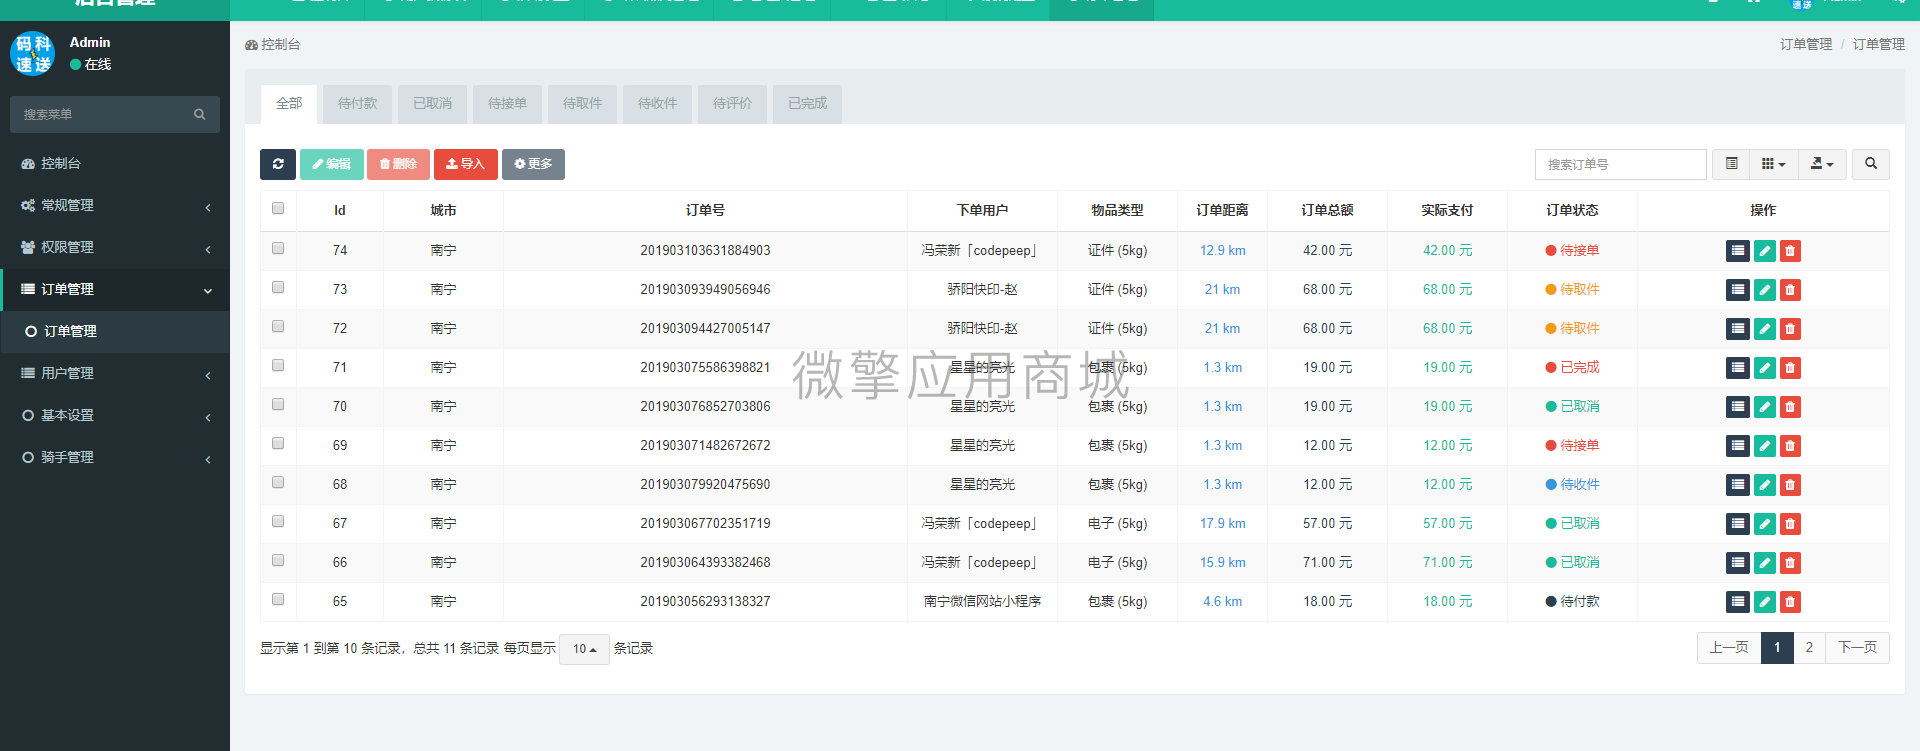Switch to the 全部 tab

[289, 104]
